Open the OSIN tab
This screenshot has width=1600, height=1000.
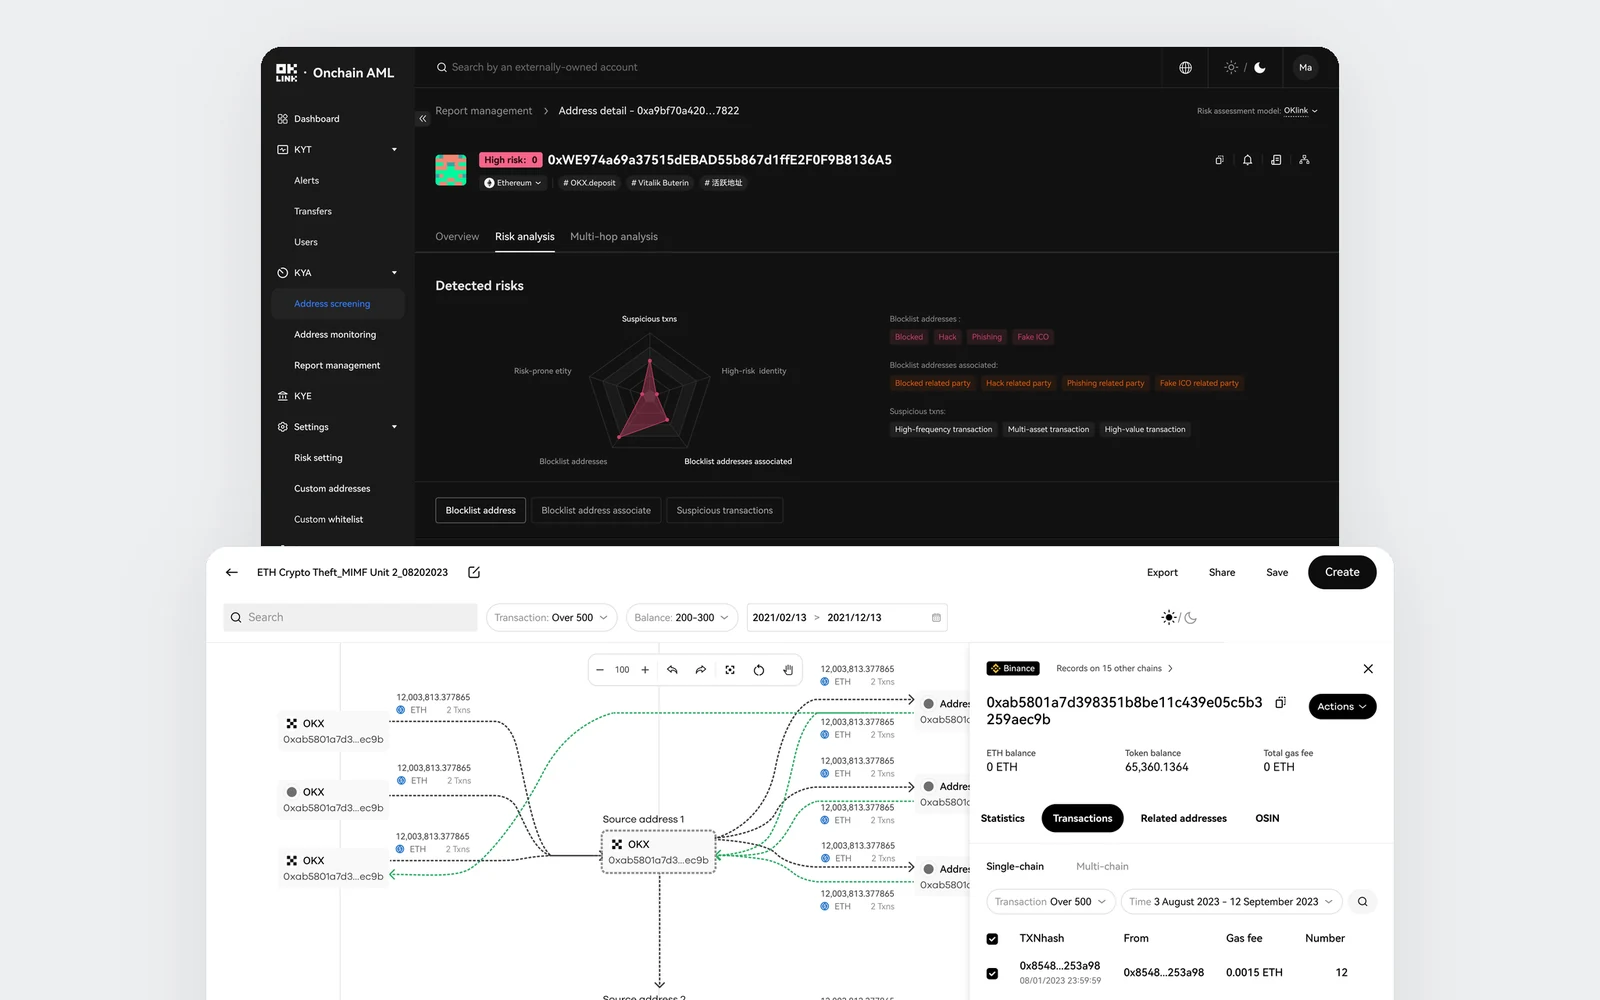pos(1267,819)
